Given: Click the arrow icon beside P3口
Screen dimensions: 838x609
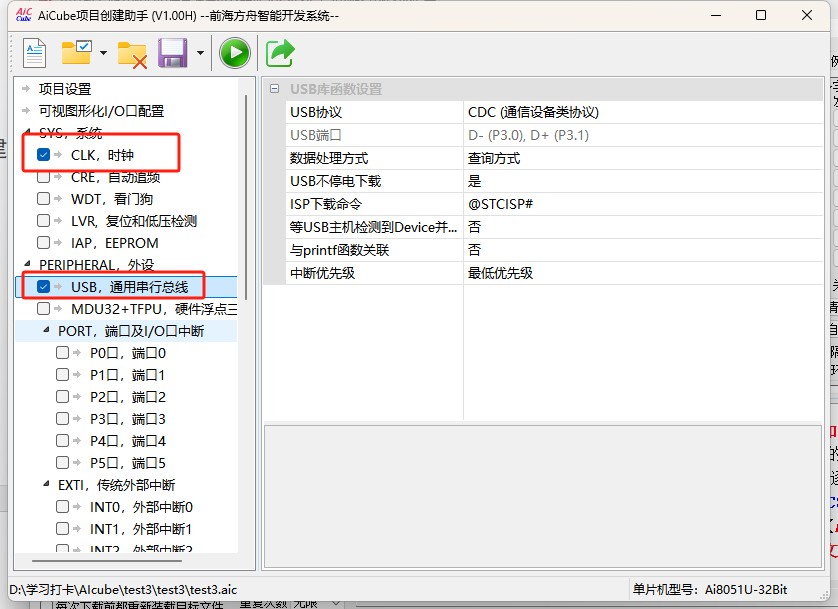Looking at the screenshot, I should pyautogui.click(x=77, y=418).
